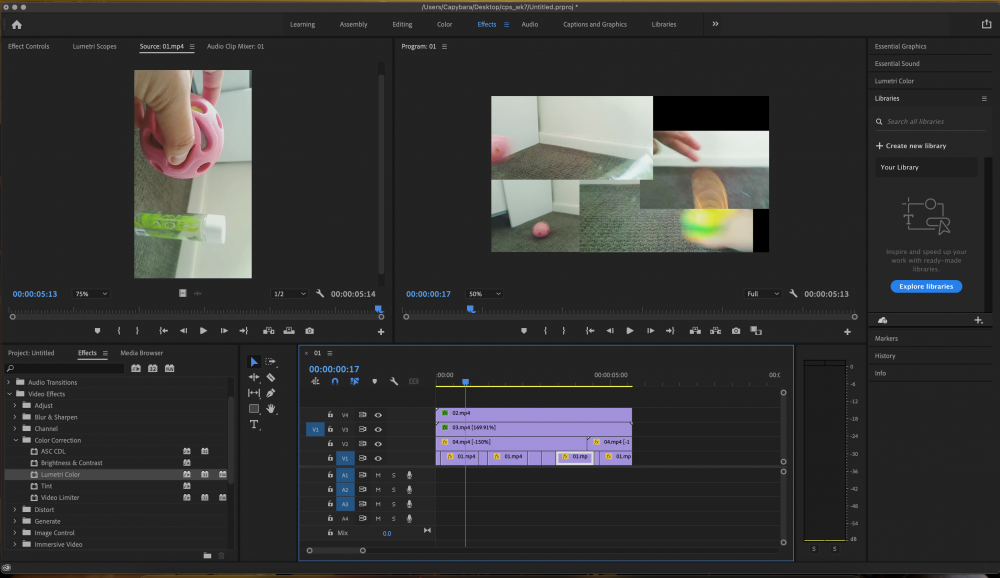1000x578 pixels.
Task: Click Overwrite button in Source monitor
Action: coord(289,330)
